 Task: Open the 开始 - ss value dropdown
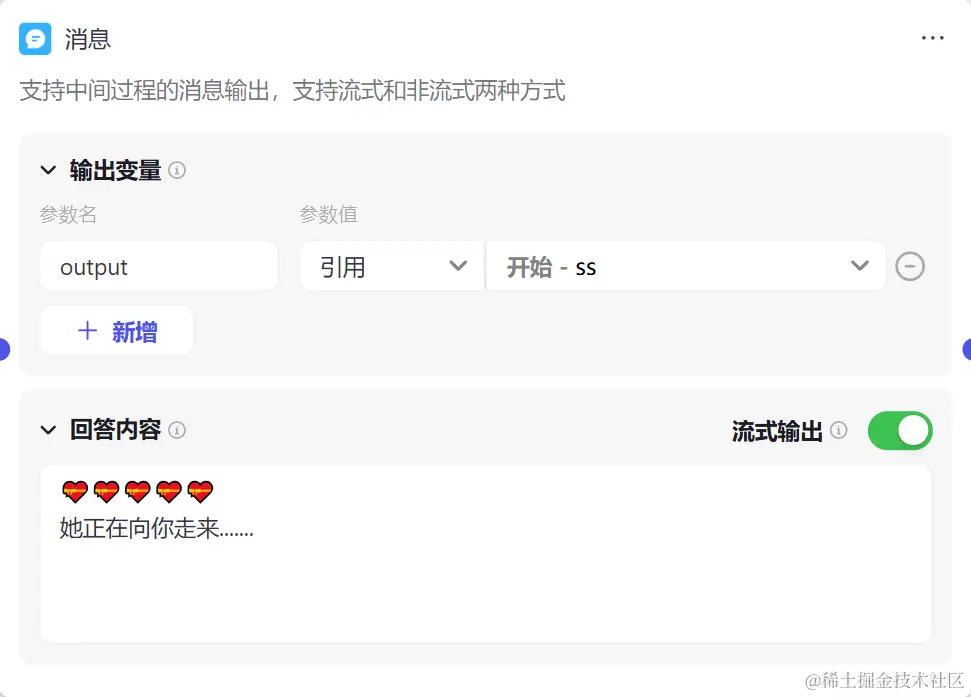(x=686, y=267)
